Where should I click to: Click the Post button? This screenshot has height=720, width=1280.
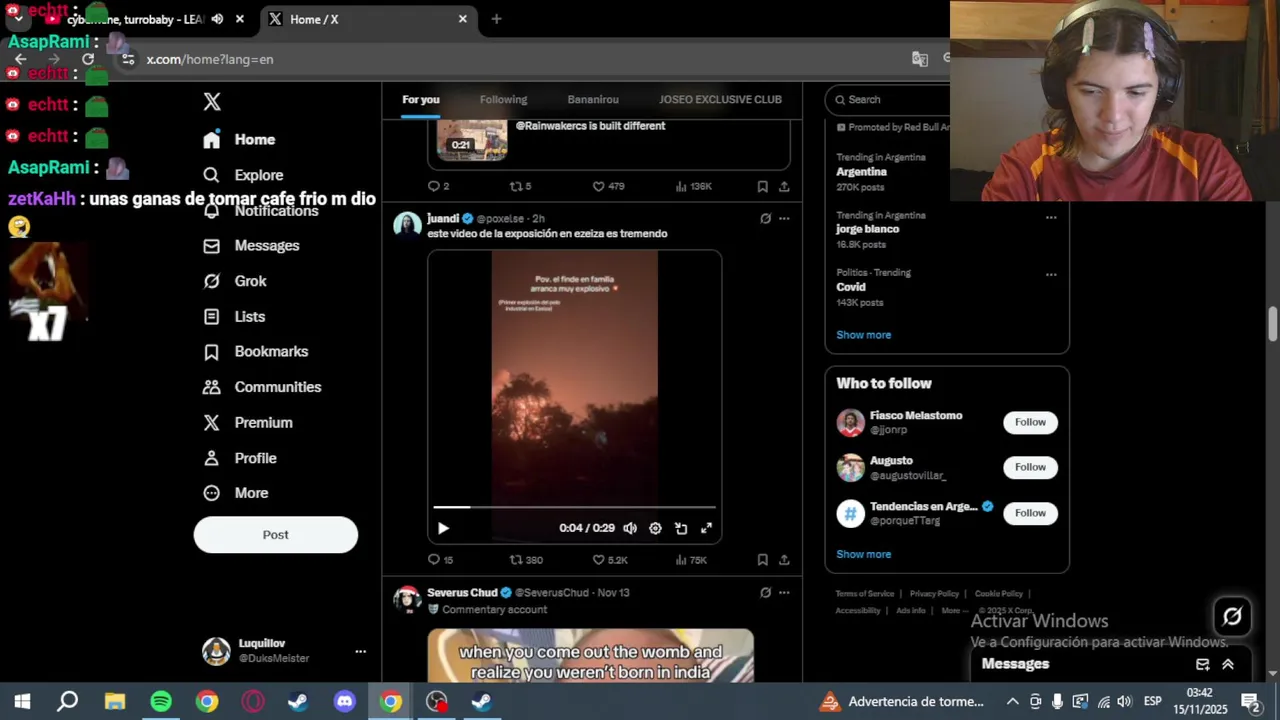275,535
